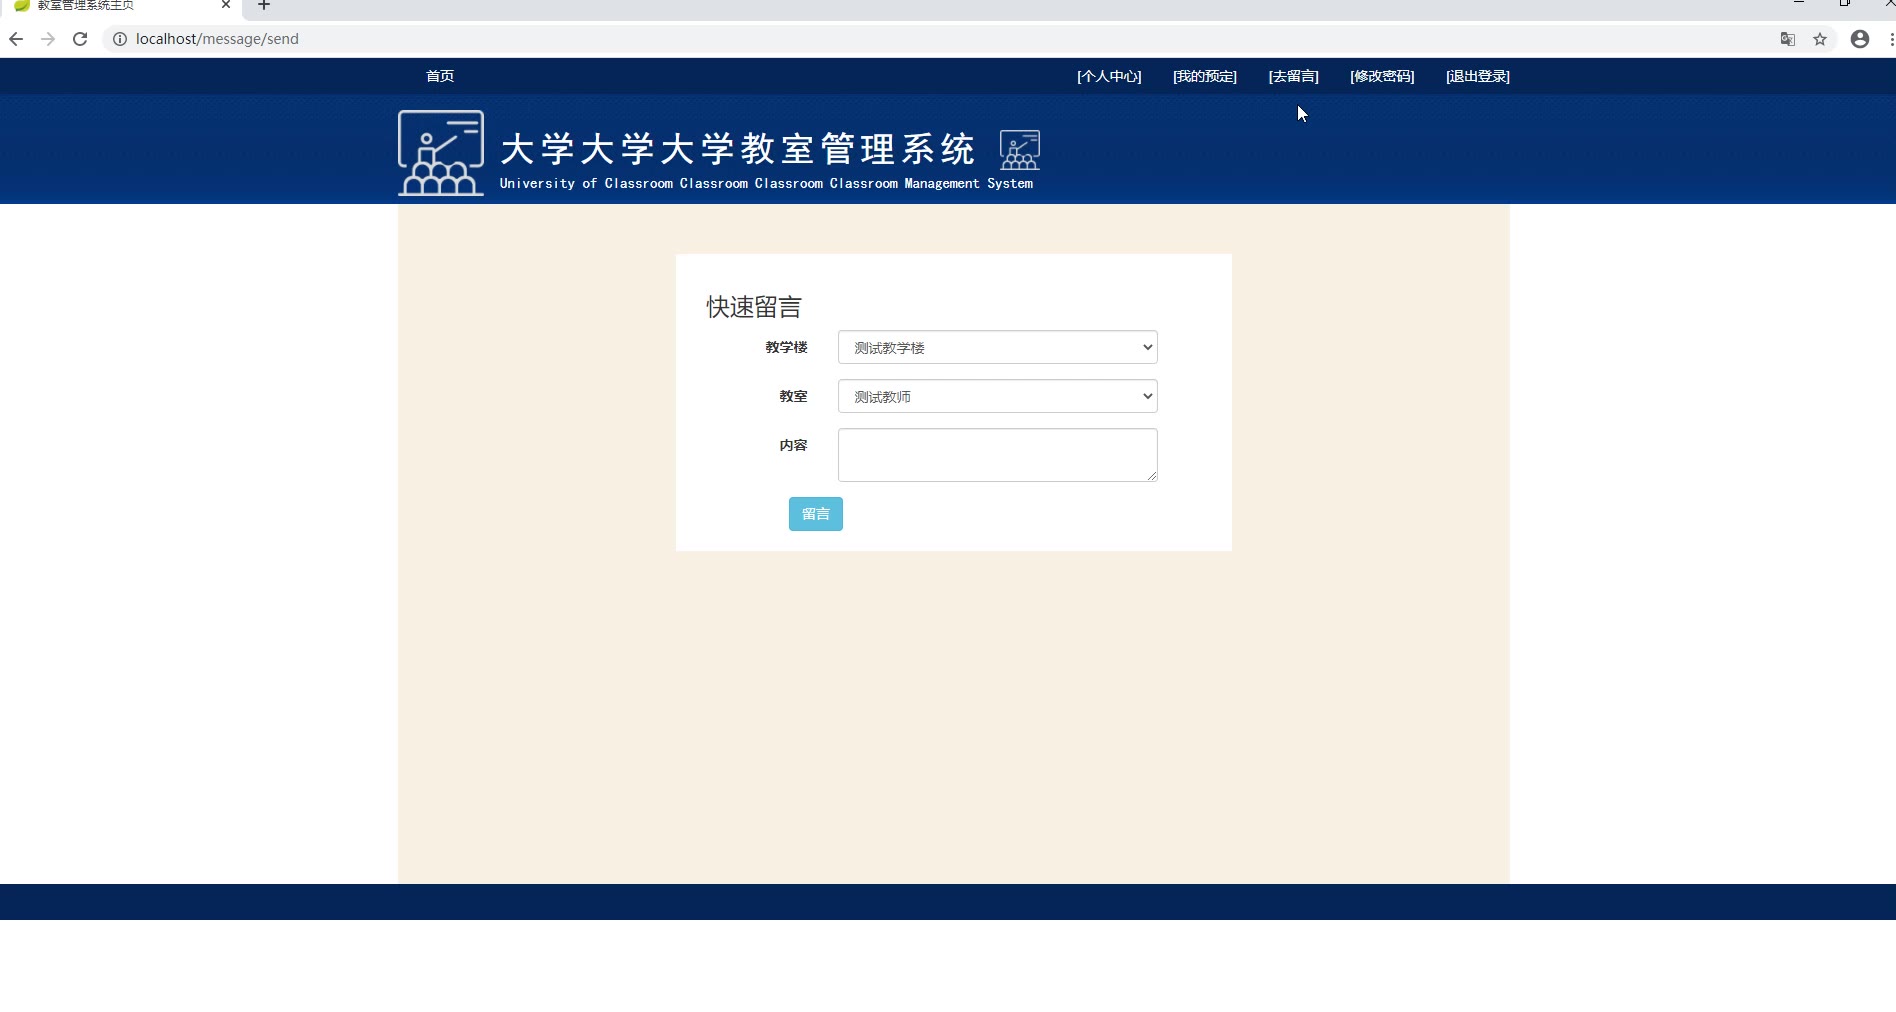This screenshot has width=1896, height=1012.
Task: Expand the 教室 dropdown
Action: click(998, 396)
